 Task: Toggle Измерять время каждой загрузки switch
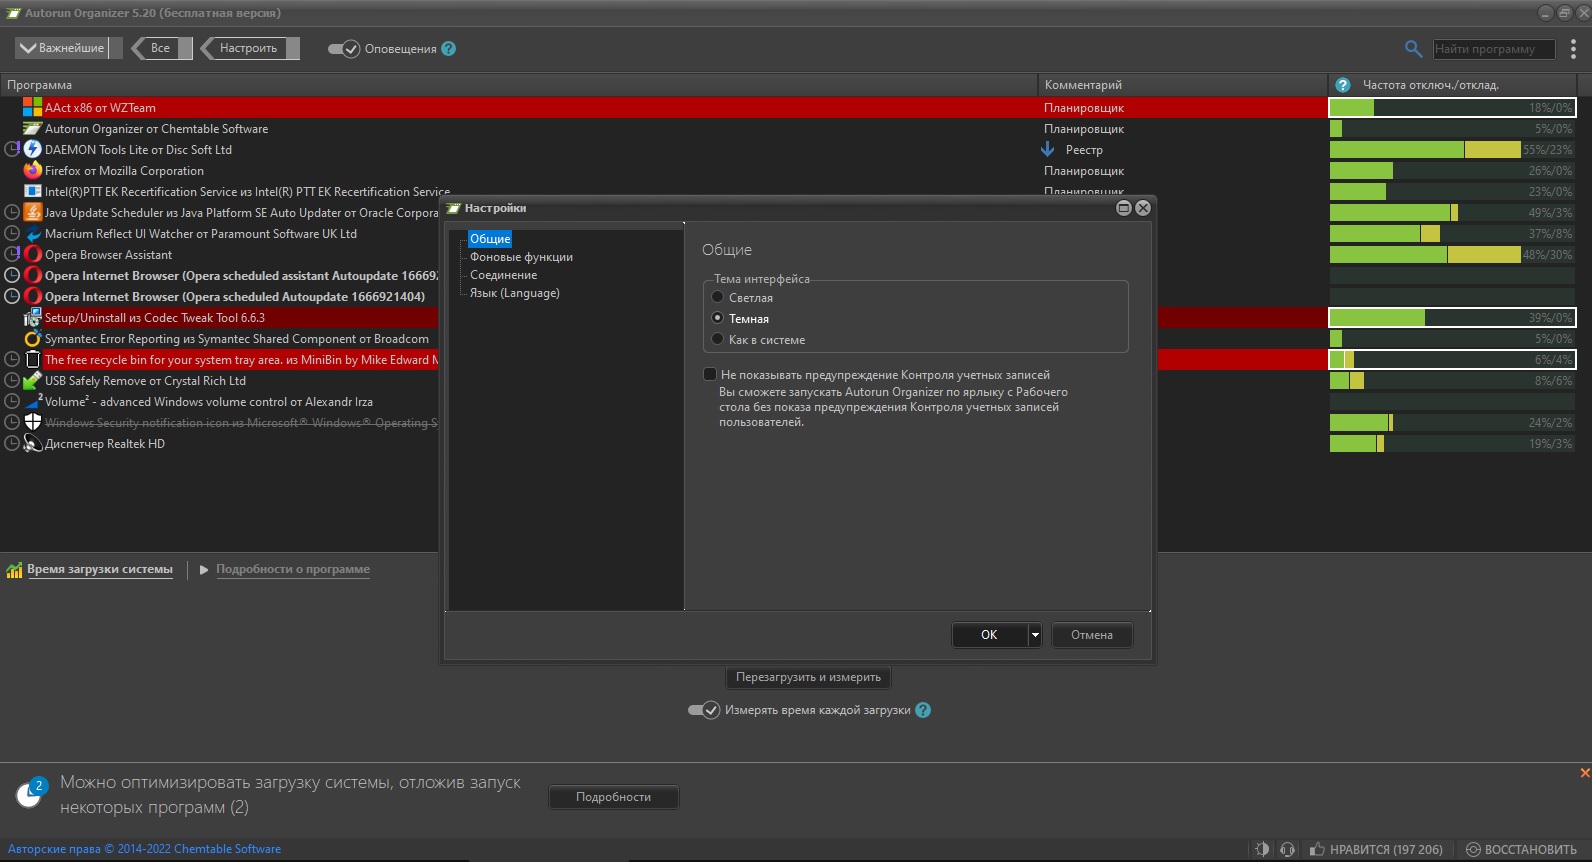pos(703,710)
